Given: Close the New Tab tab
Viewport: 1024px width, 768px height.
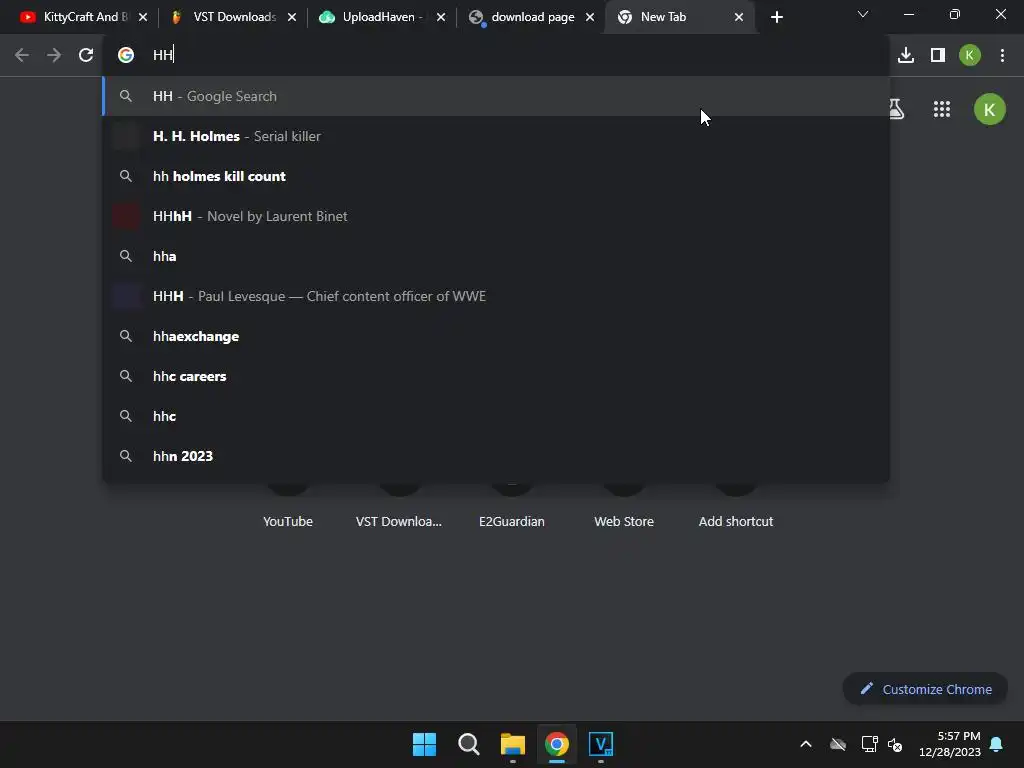Looking at the screenshot, I should click(739, 17).
